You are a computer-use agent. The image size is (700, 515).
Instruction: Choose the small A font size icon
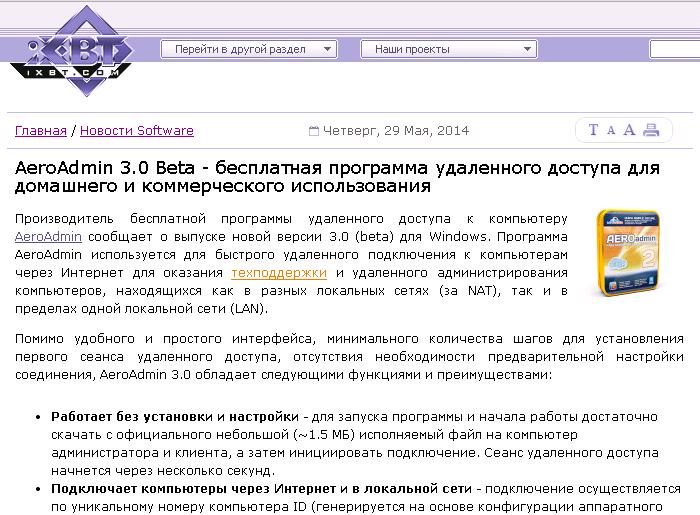(x=611, y=131)
